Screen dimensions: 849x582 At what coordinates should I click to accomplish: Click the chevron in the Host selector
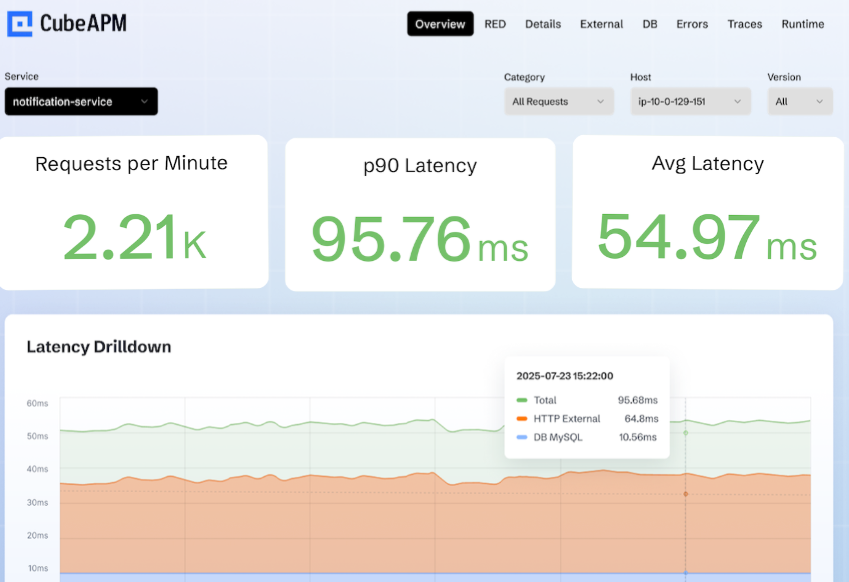[737, 101]
